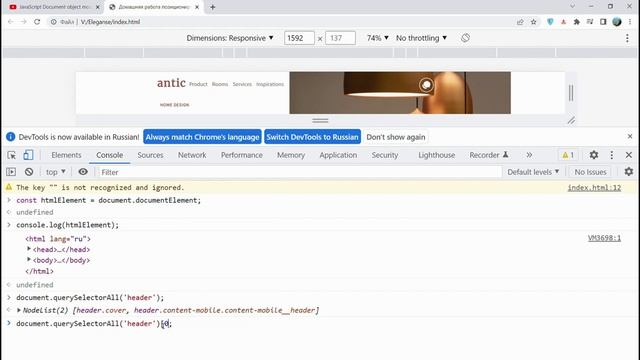
Task: Click Always match Chrome's language
Action: (x=202, y=137)
